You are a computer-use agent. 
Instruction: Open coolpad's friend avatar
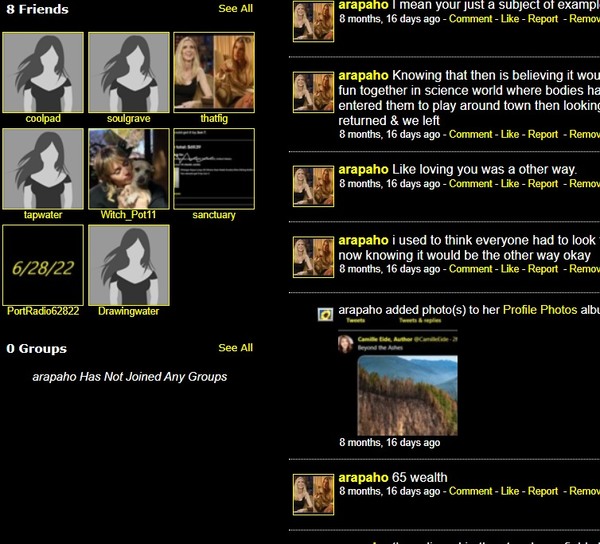(x=43, y=73)
